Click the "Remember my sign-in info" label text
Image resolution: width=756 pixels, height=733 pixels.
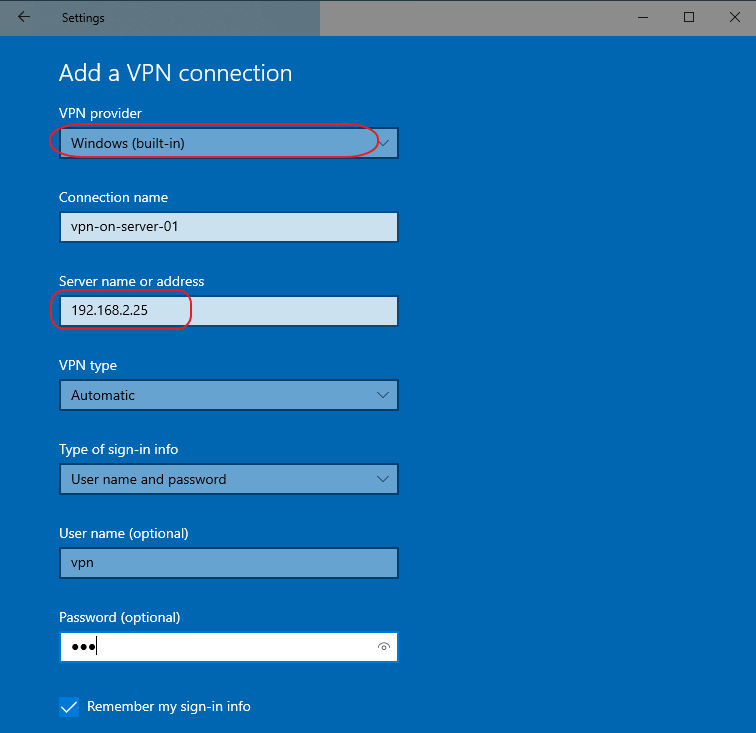coord(169,707)
